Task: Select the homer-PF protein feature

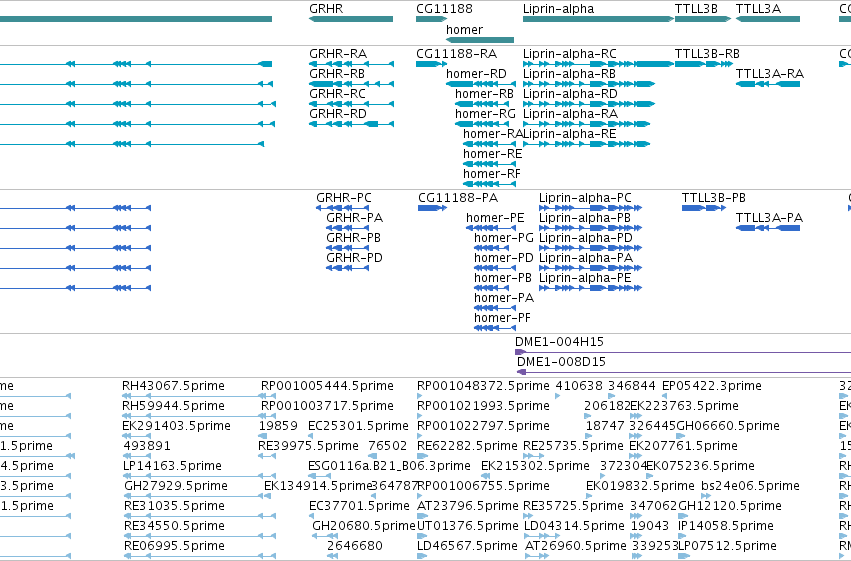Action: coord(494,328)
